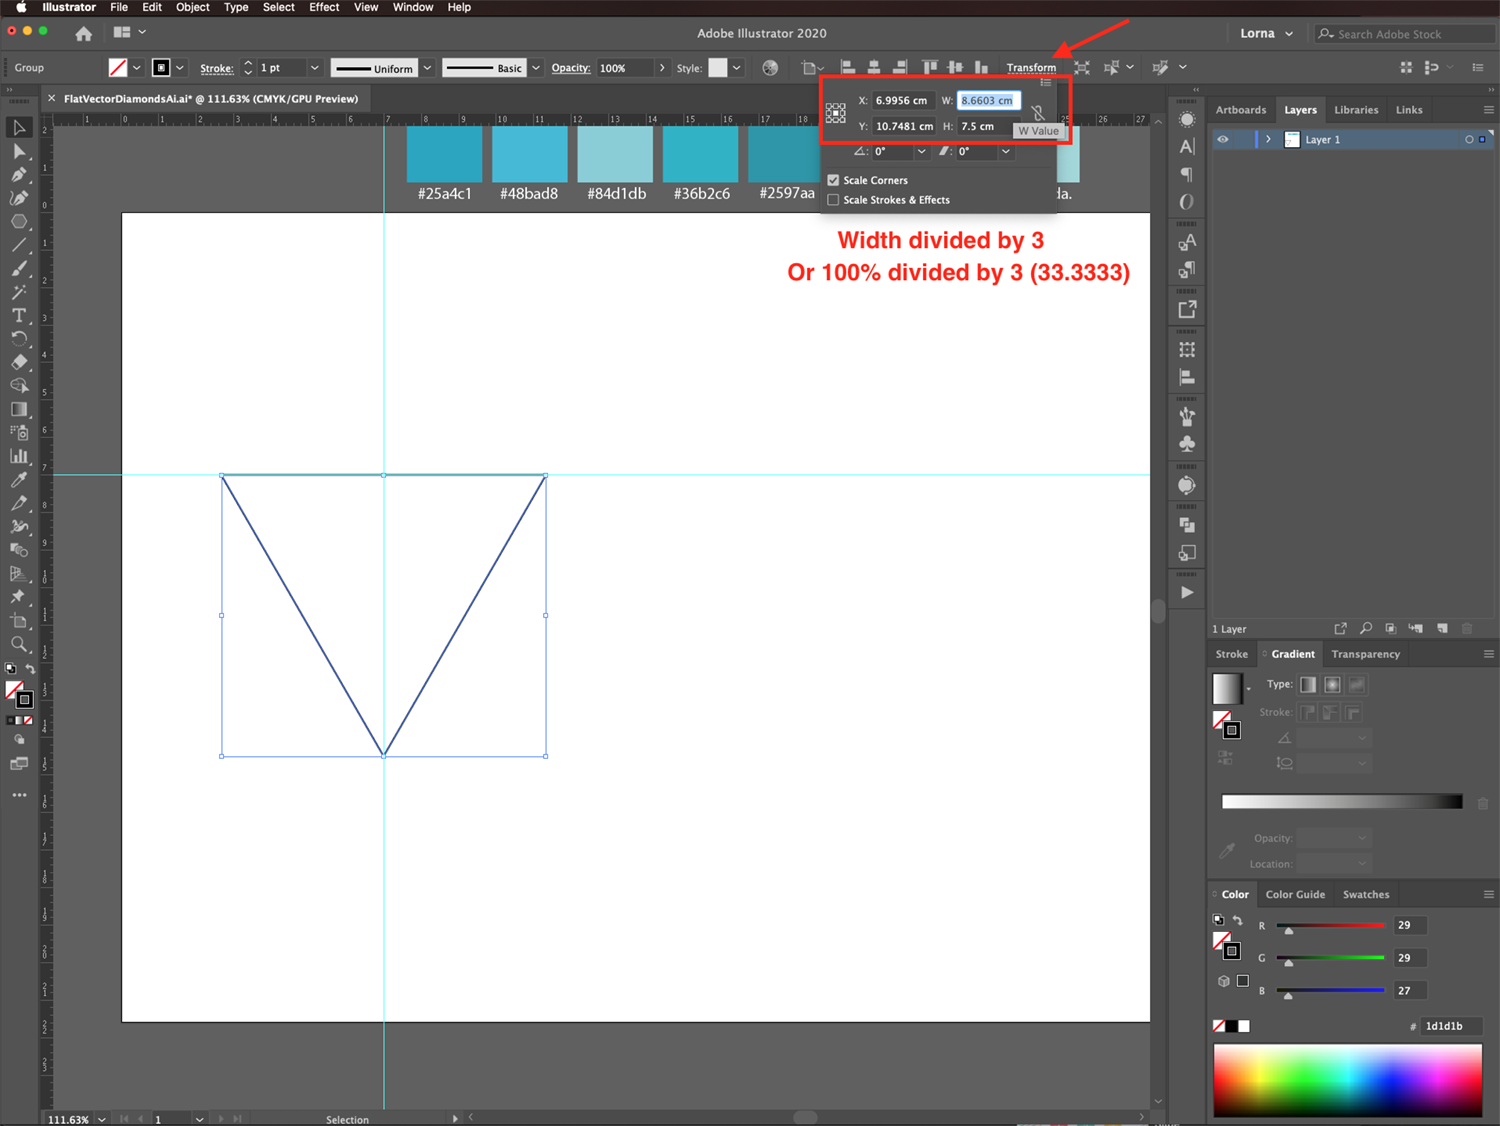The image size is (1500, 1126).
Task: Select the Column Graph tool
Action: [x=19, y=456]
